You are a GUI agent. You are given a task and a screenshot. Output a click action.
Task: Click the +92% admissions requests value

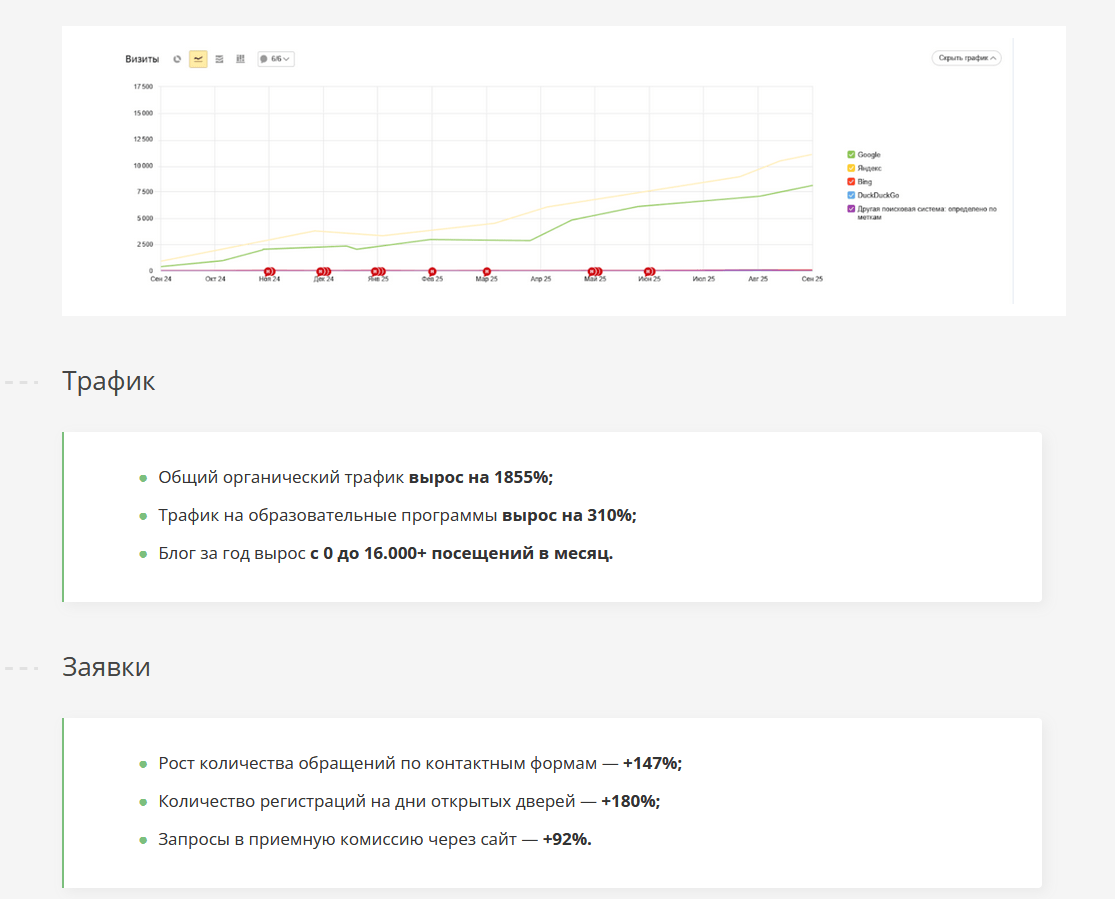click(567, 839)
